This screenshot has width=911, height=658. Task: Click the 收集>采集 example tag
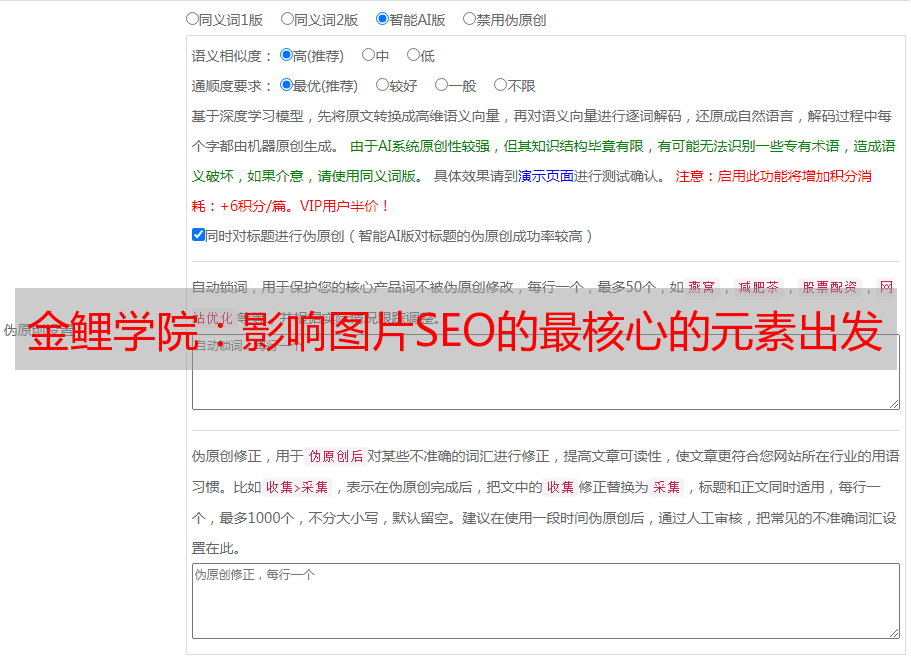click(297, 487)
